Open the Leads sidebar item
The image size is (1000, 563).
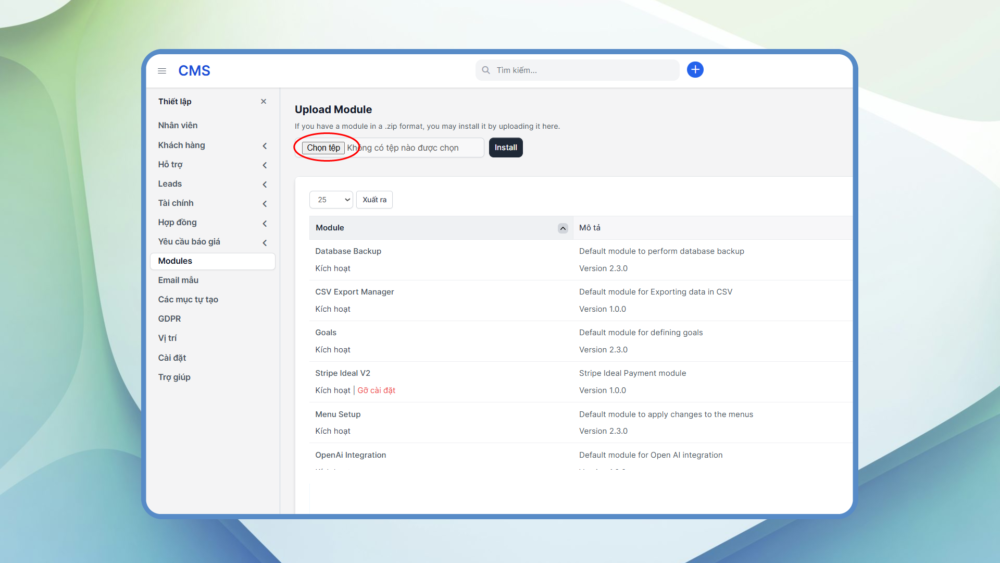coord(170,184)
